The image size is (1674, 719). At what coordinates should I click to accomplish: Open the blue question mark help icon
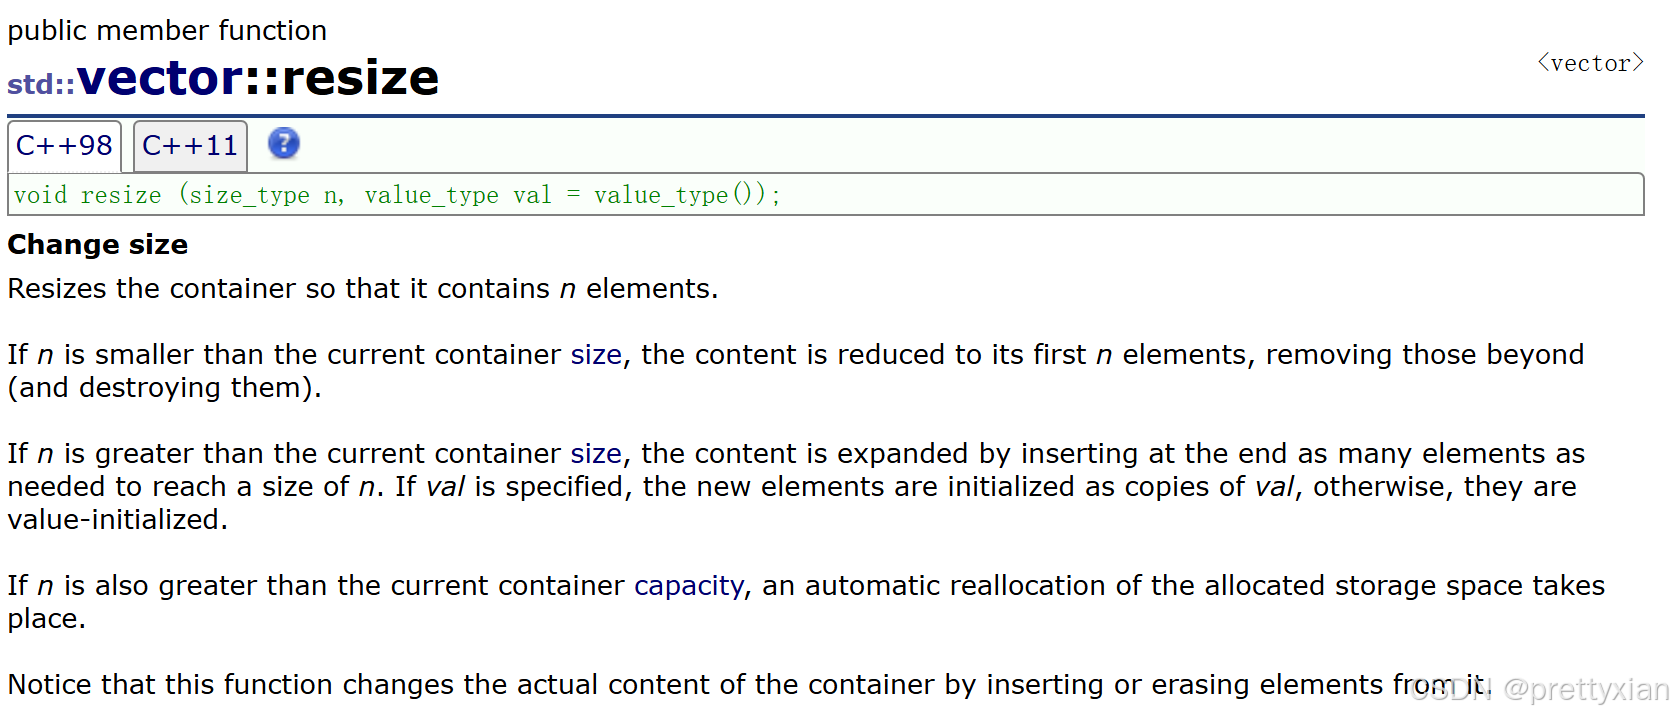point(284,144)
